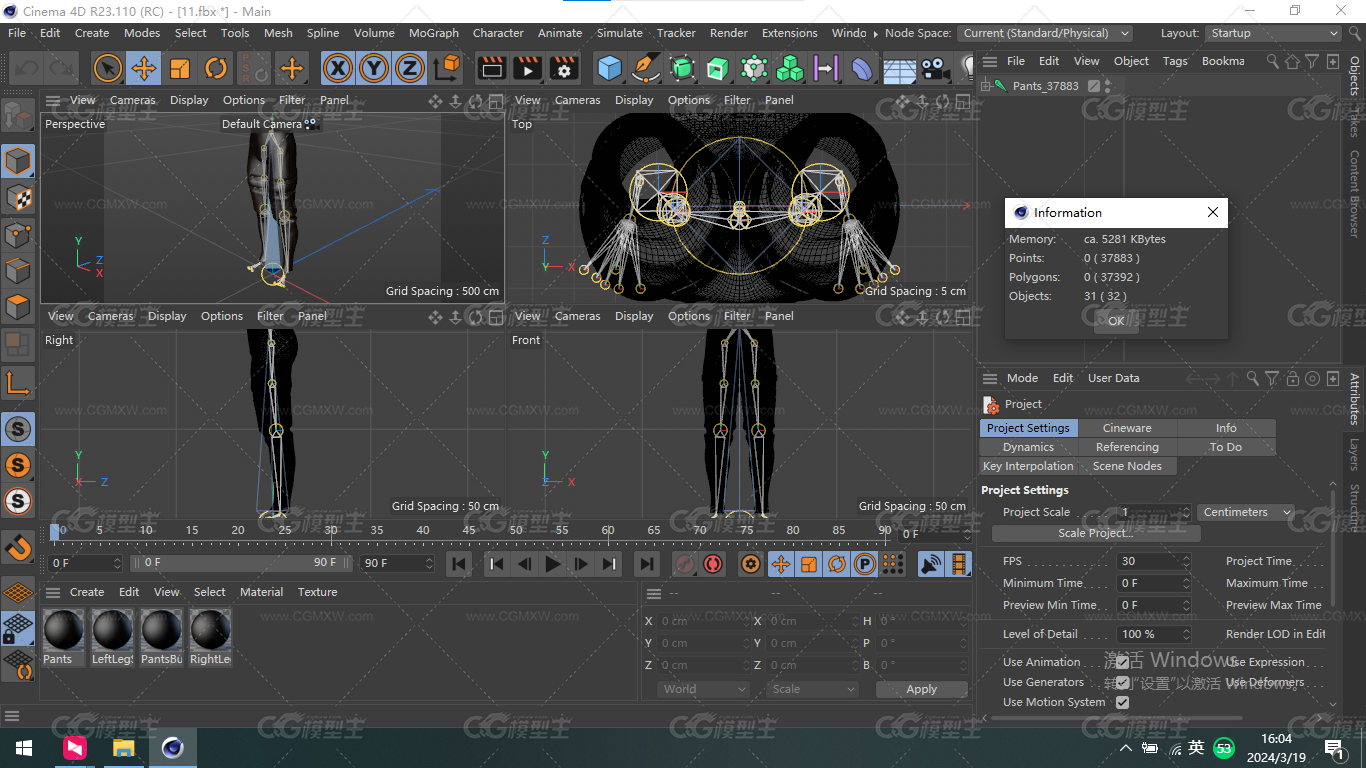
Task: Go to End of animation
Action: pyautogui.click(x=647, y=564)
